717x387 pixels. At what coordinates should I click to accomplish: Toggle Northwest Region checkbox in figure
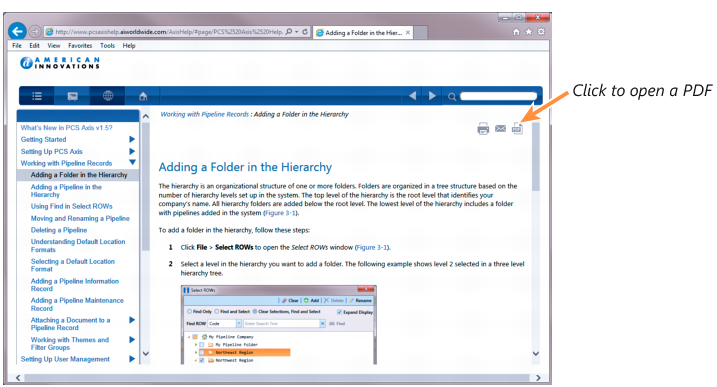(202, 360)
